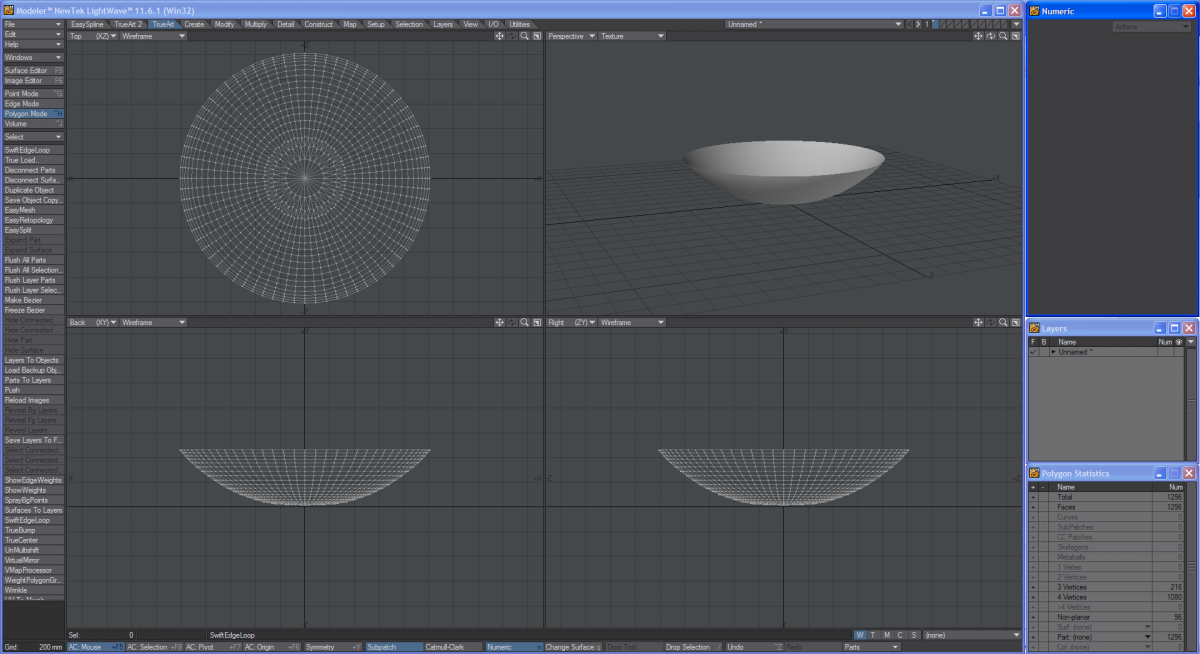Open the Texture render style dropdown
This screenshot has height=654, width=1200.
point(632,36)
